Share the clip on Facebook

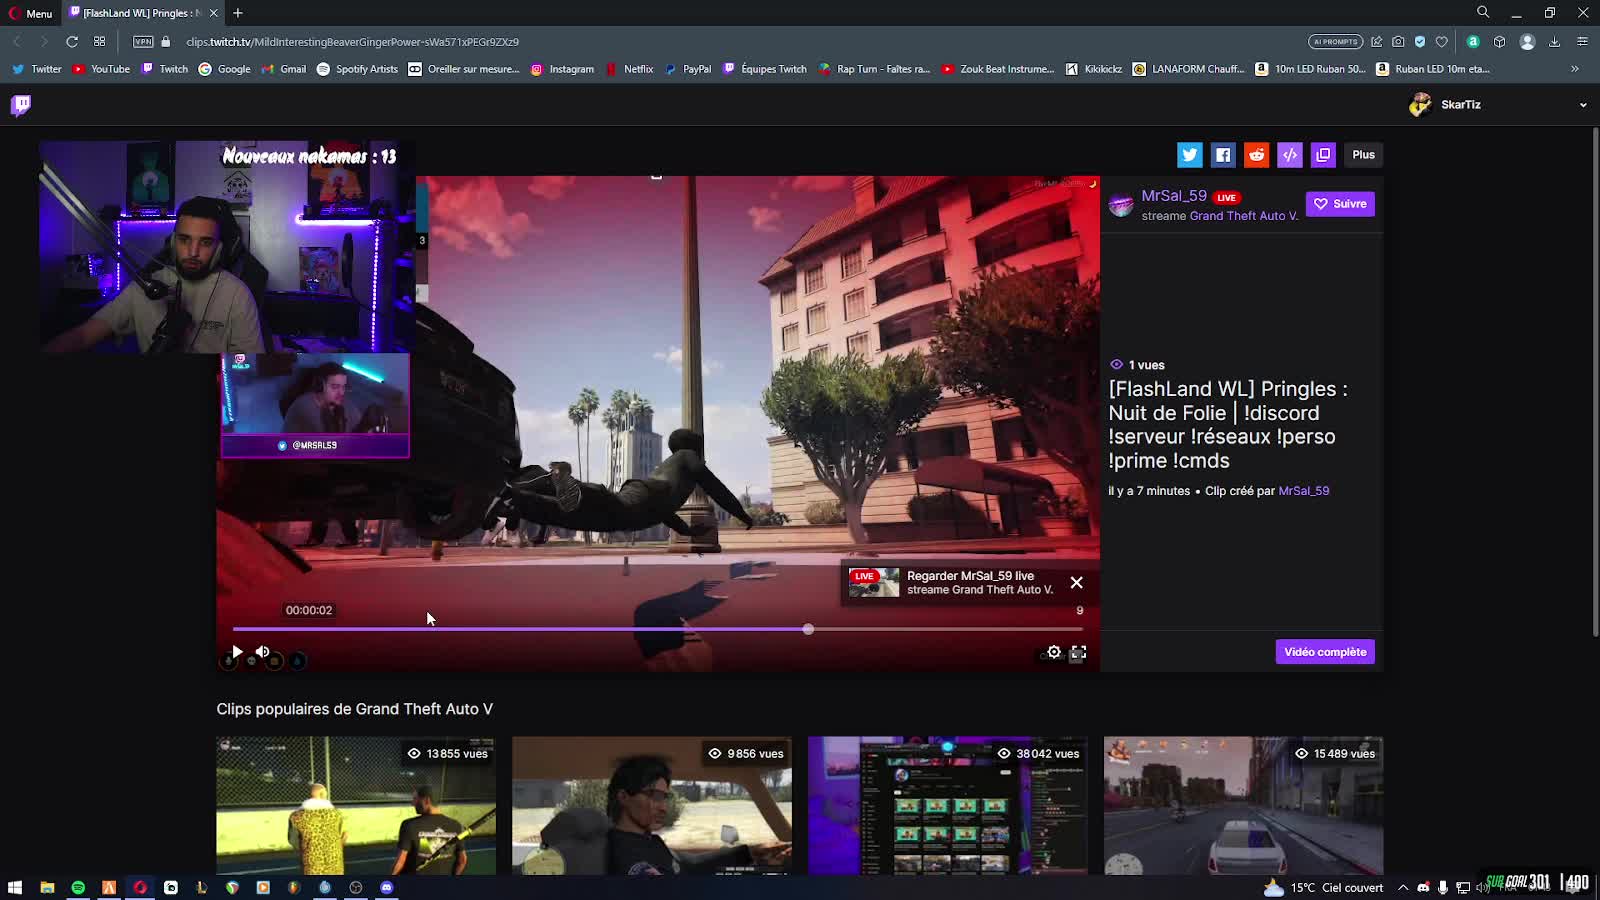pos(1223,155)
